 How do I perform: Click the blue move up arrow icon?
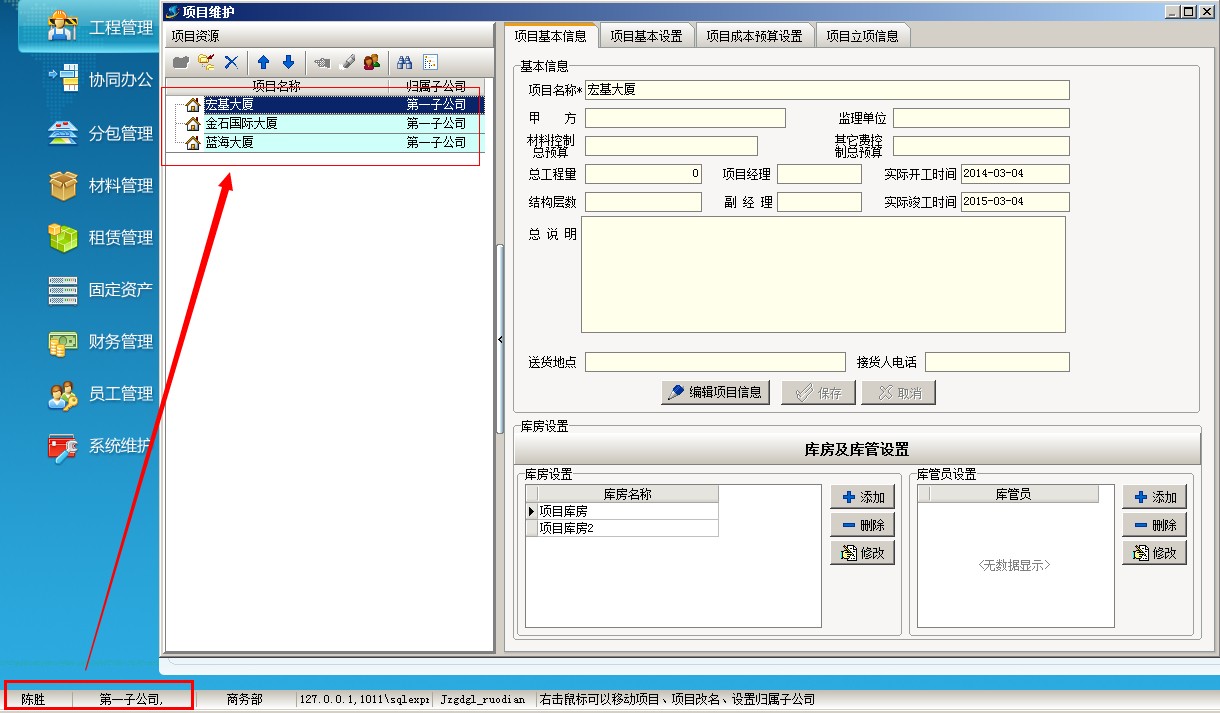(x=264, y=62)
